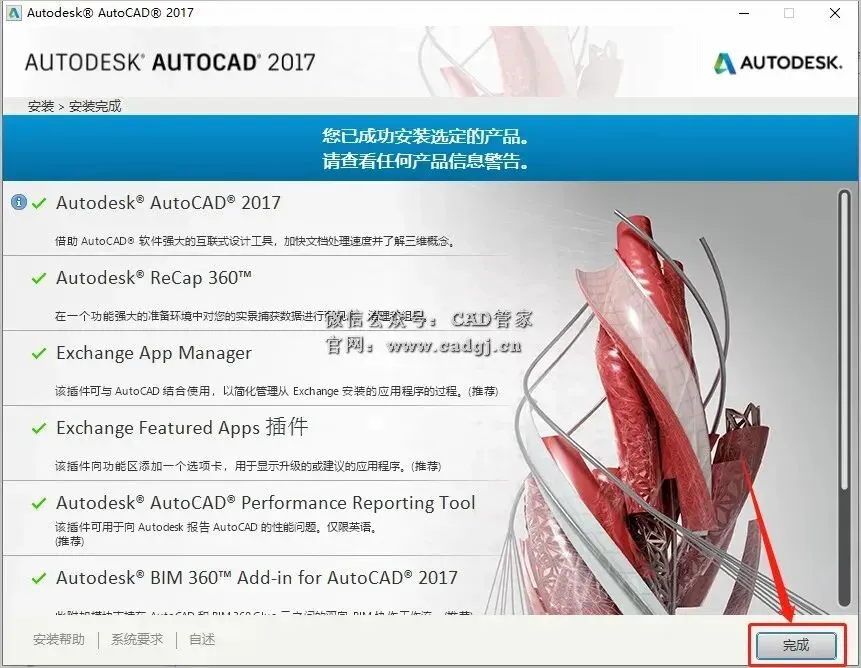This screenshot has width=861, height=668.
Task: Select the Exchange App Manager title
Action: tap(154, 353)
